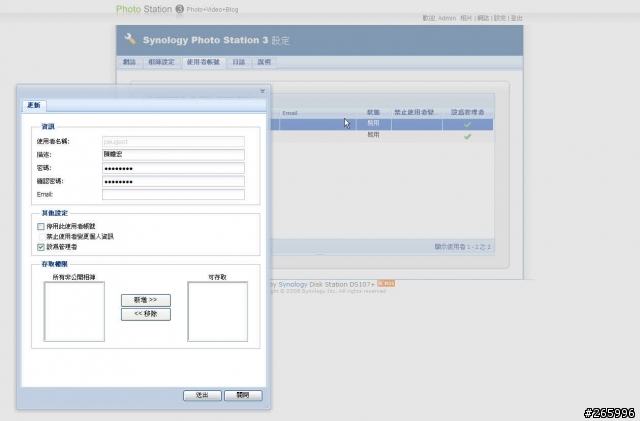Click the 可存取 list box

click(x=218, y=312)
